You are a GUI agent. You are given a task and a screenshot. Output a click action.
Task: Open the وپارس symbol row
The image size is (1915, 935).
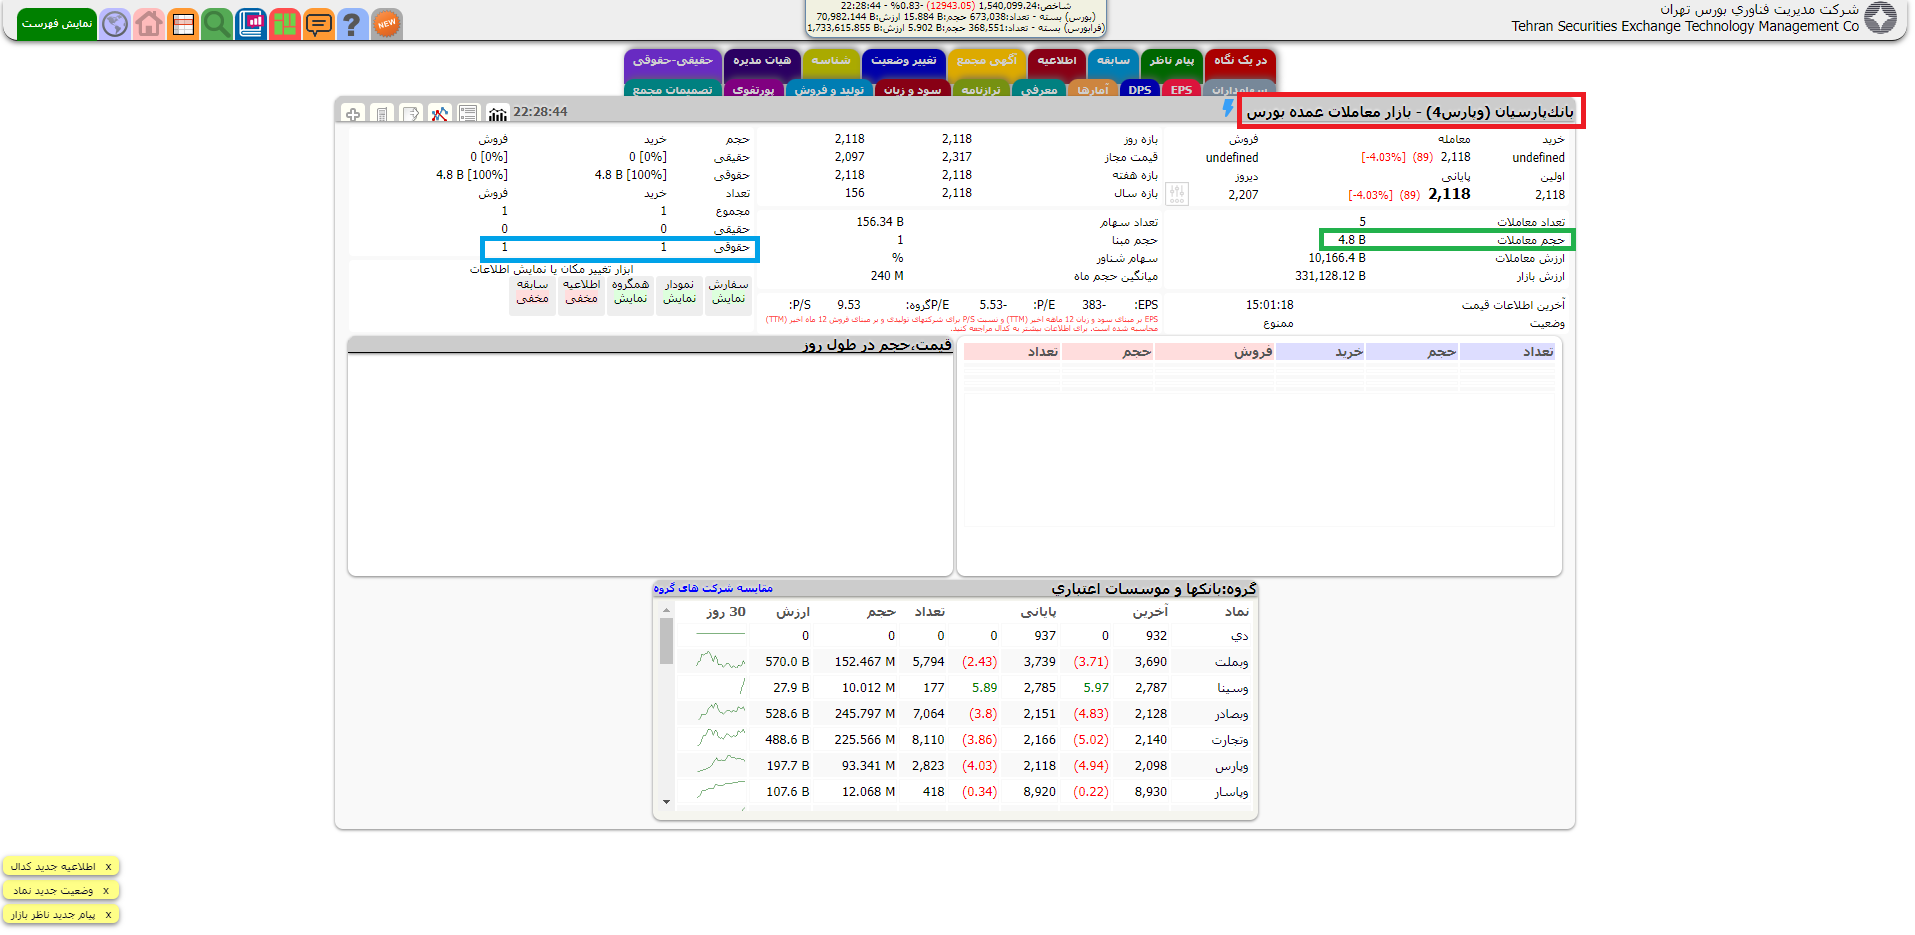[965, 766]
